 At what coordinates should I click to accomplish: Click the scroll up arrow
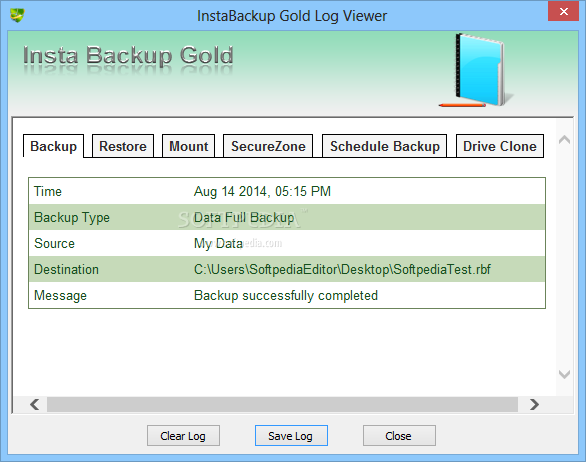pyautogui.click(x=564, y=140)
